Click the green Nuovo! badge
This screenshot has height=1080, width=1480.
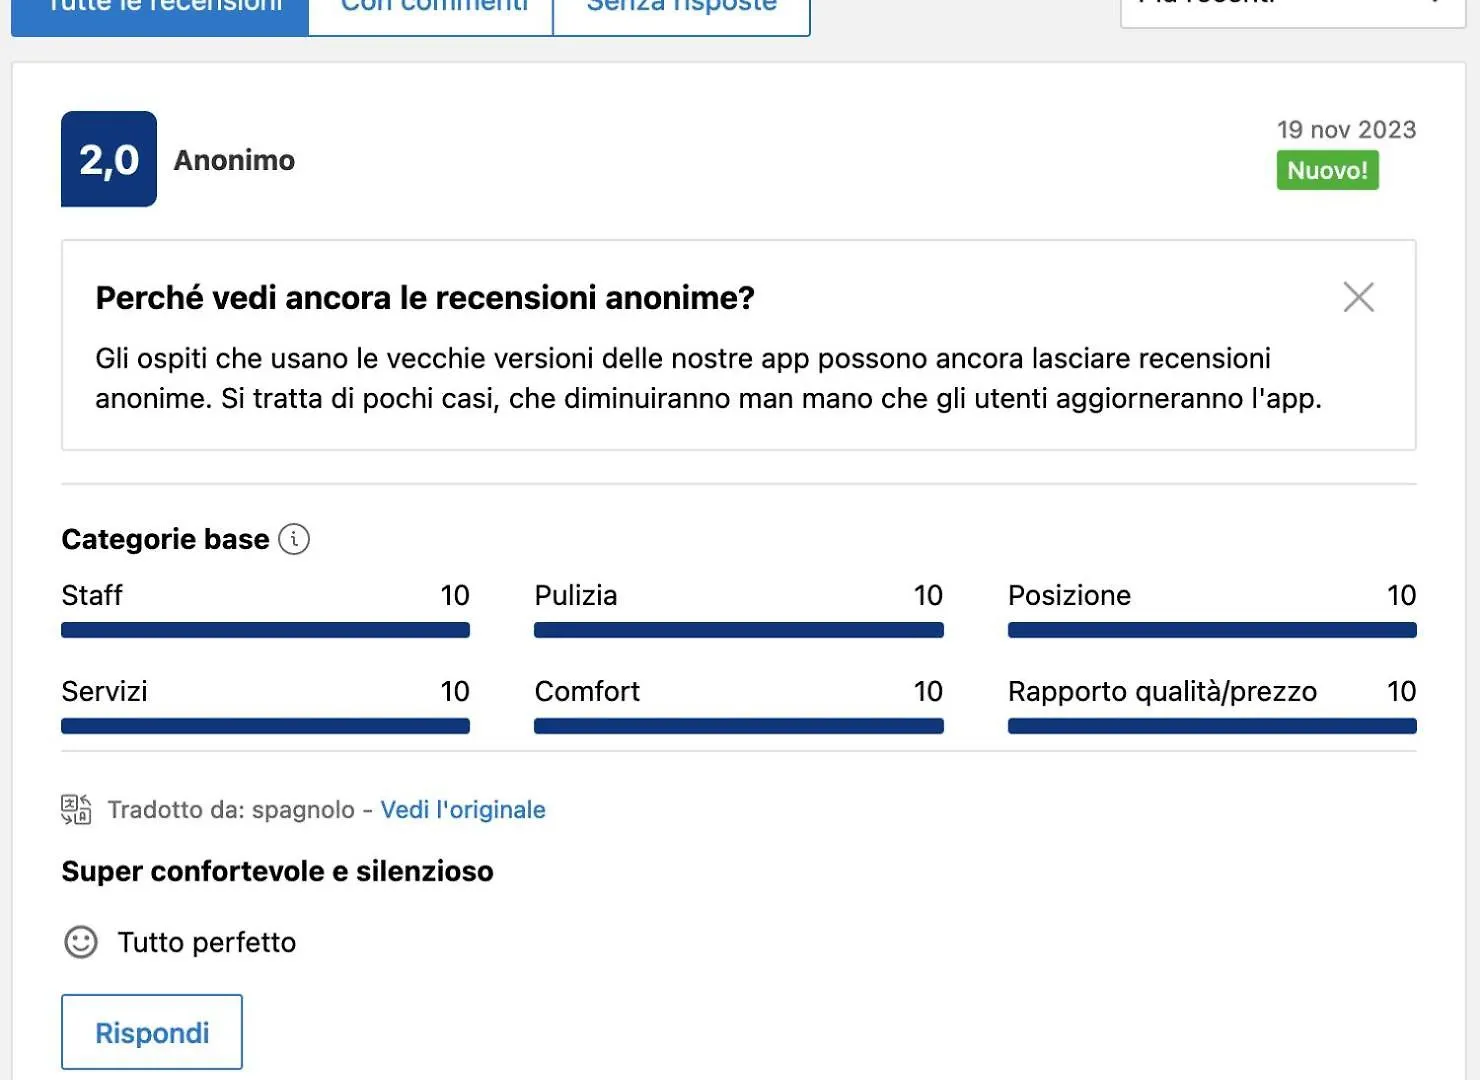point(1327,170)
